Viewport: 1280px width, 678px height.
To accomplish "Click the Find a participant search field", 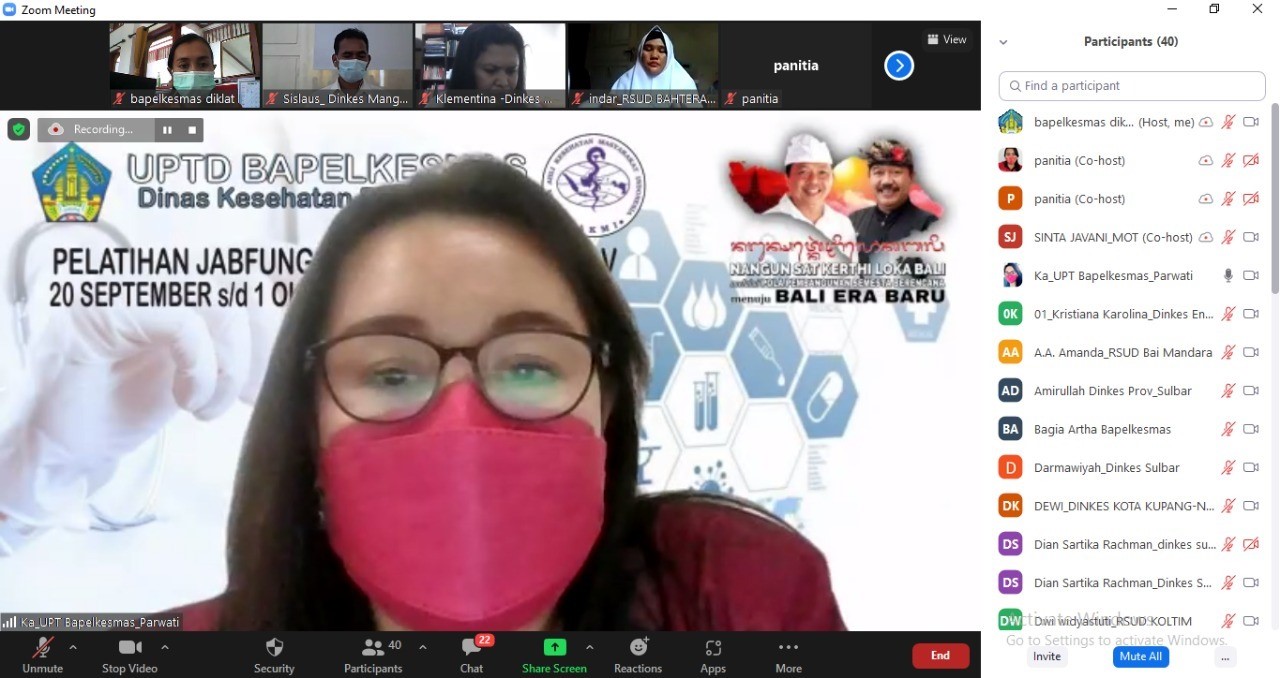I will point(1132,86).
